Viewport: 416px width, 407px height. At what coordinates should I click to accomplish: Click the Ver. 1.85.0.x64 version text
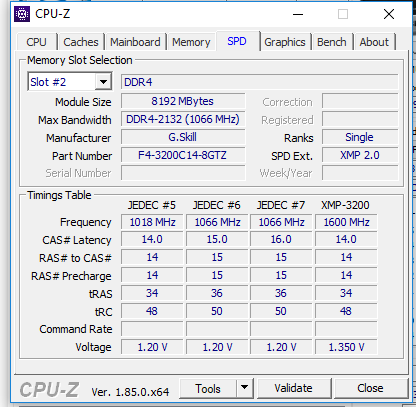pos(130,392)
